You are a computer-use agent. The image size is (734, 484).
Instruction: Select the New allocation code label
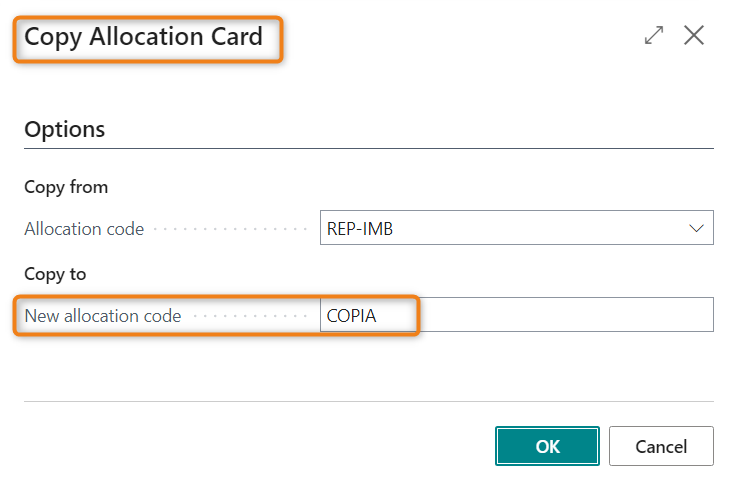(x=103, y=316)
